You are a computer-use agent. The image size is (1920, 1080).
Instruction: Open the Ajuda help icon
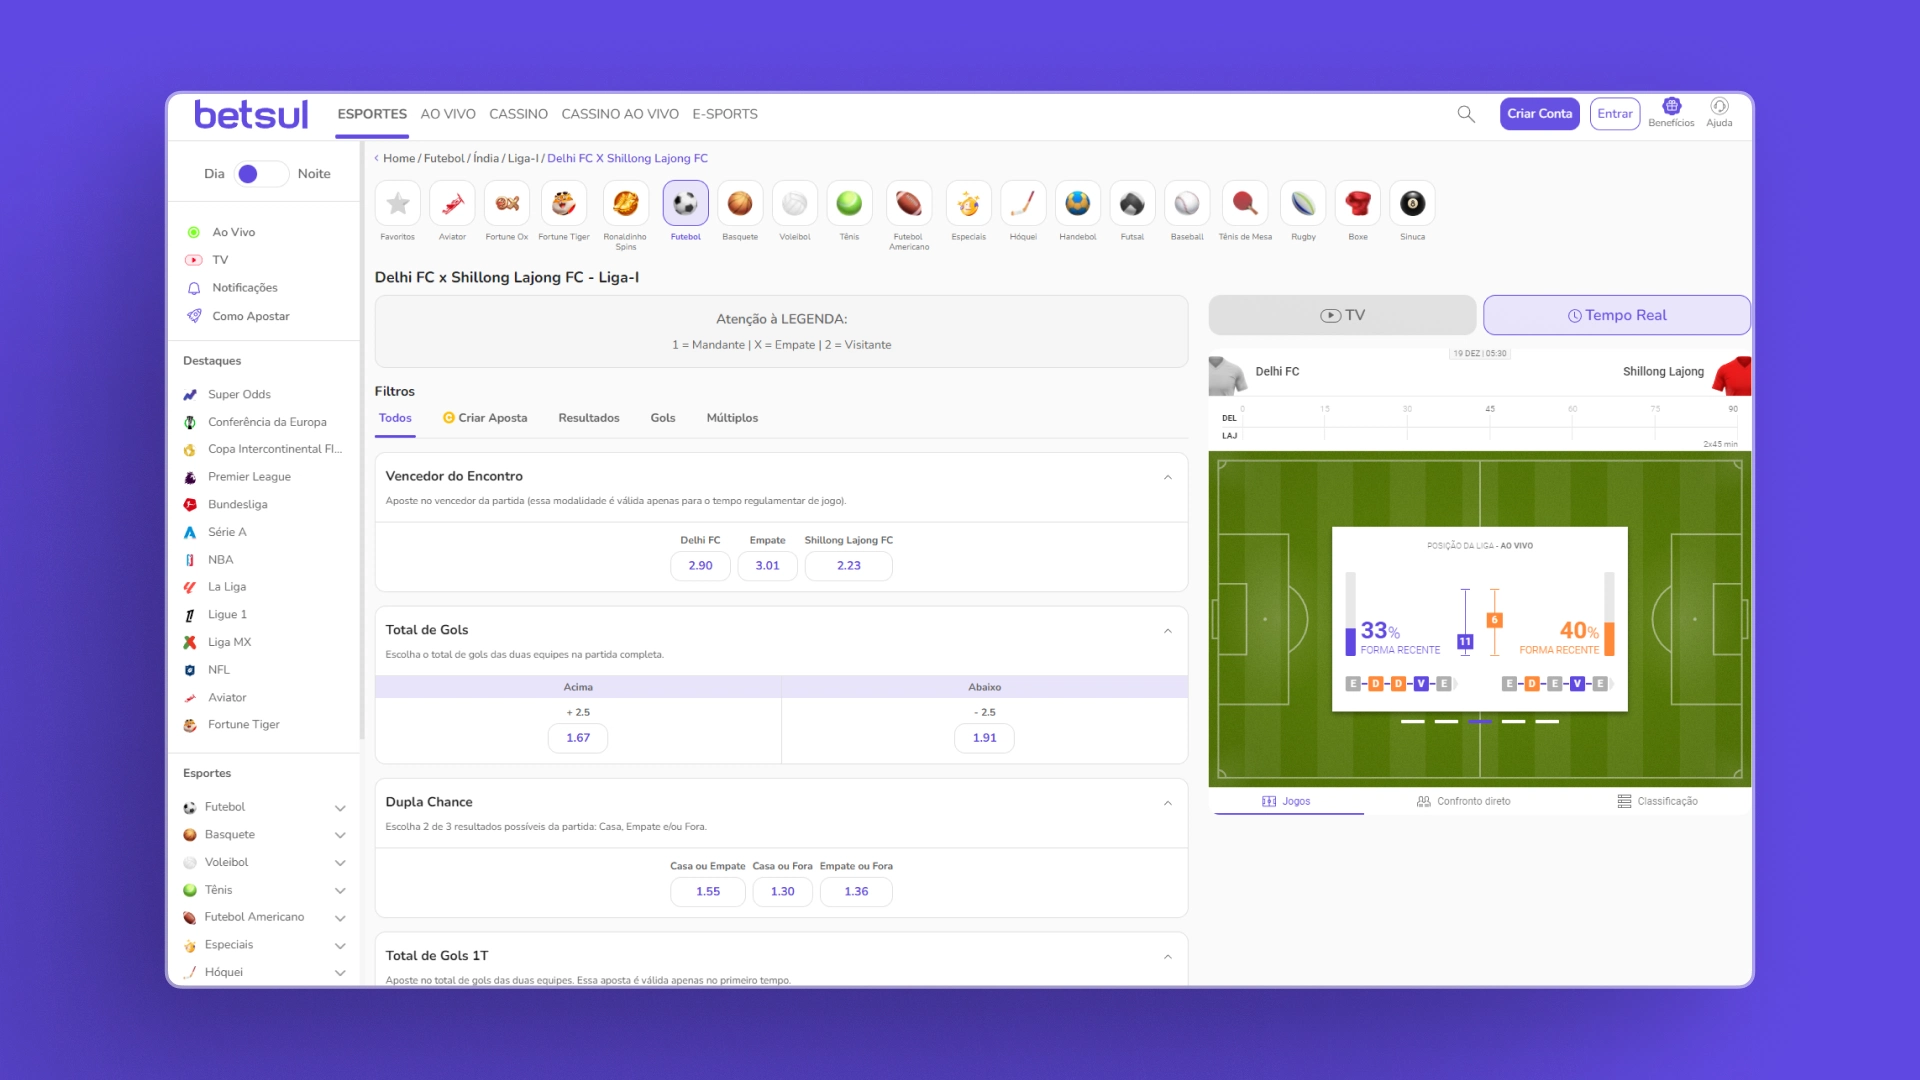1719,106
